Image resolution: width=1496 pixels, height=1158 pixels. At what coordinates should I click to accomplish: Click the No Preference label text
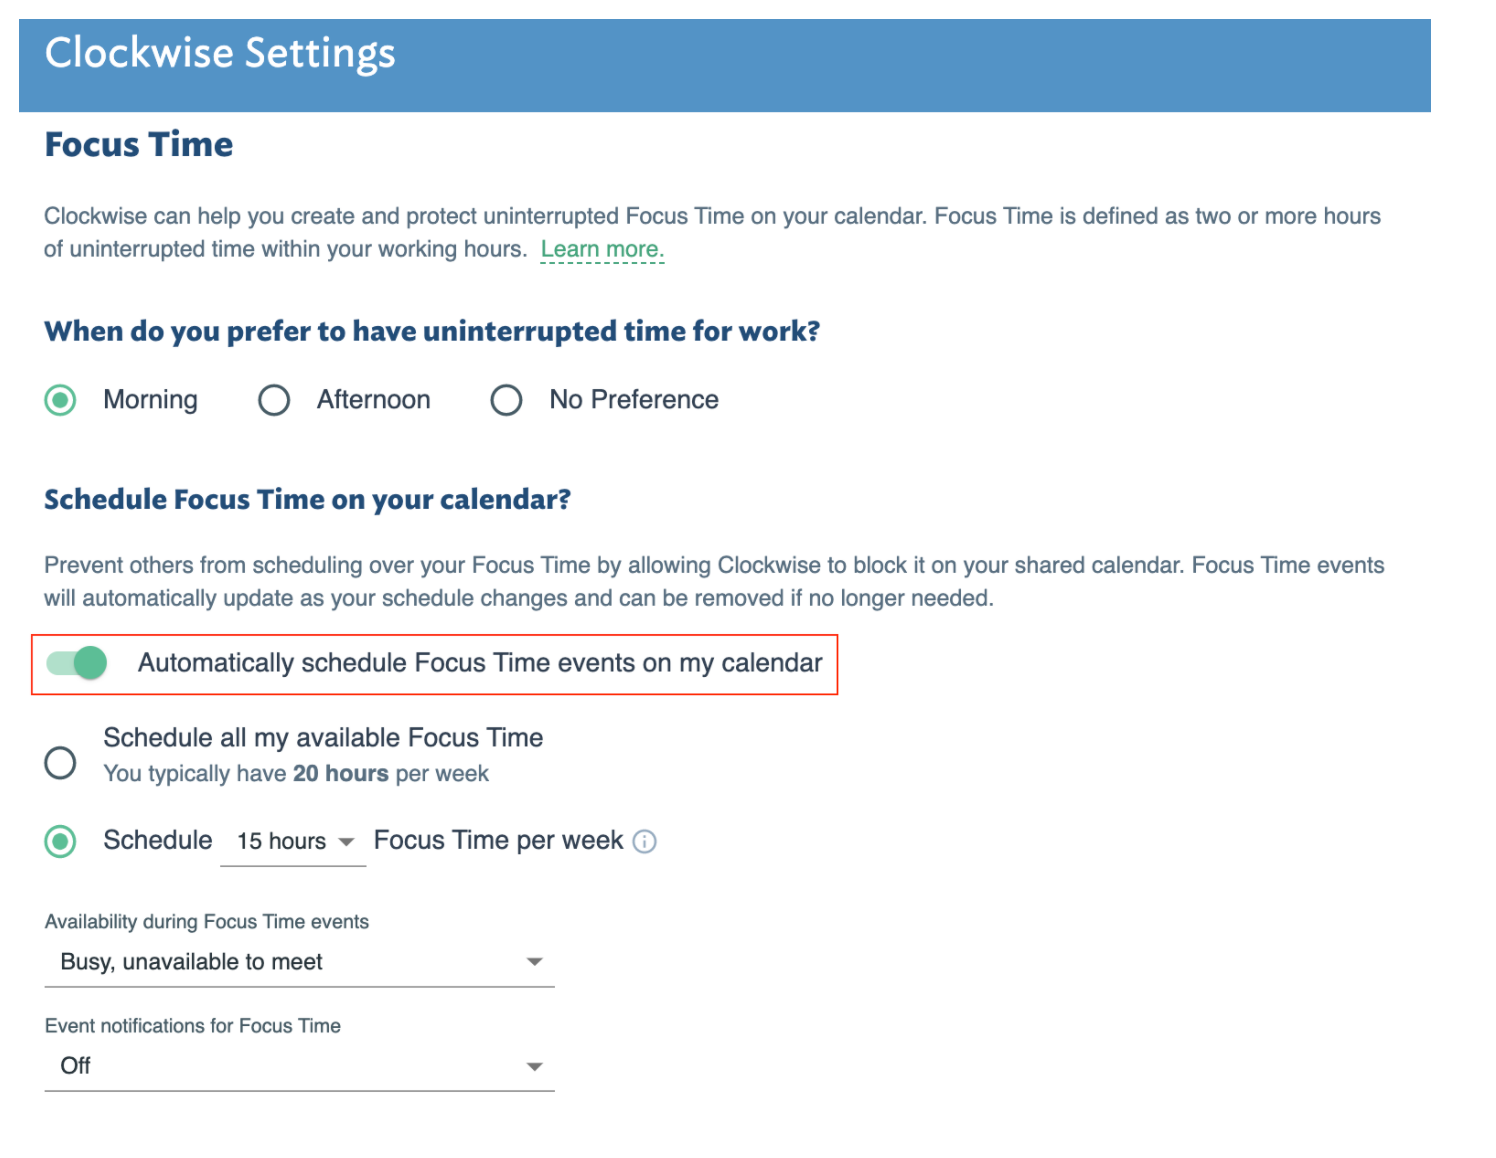click(634, 400)
